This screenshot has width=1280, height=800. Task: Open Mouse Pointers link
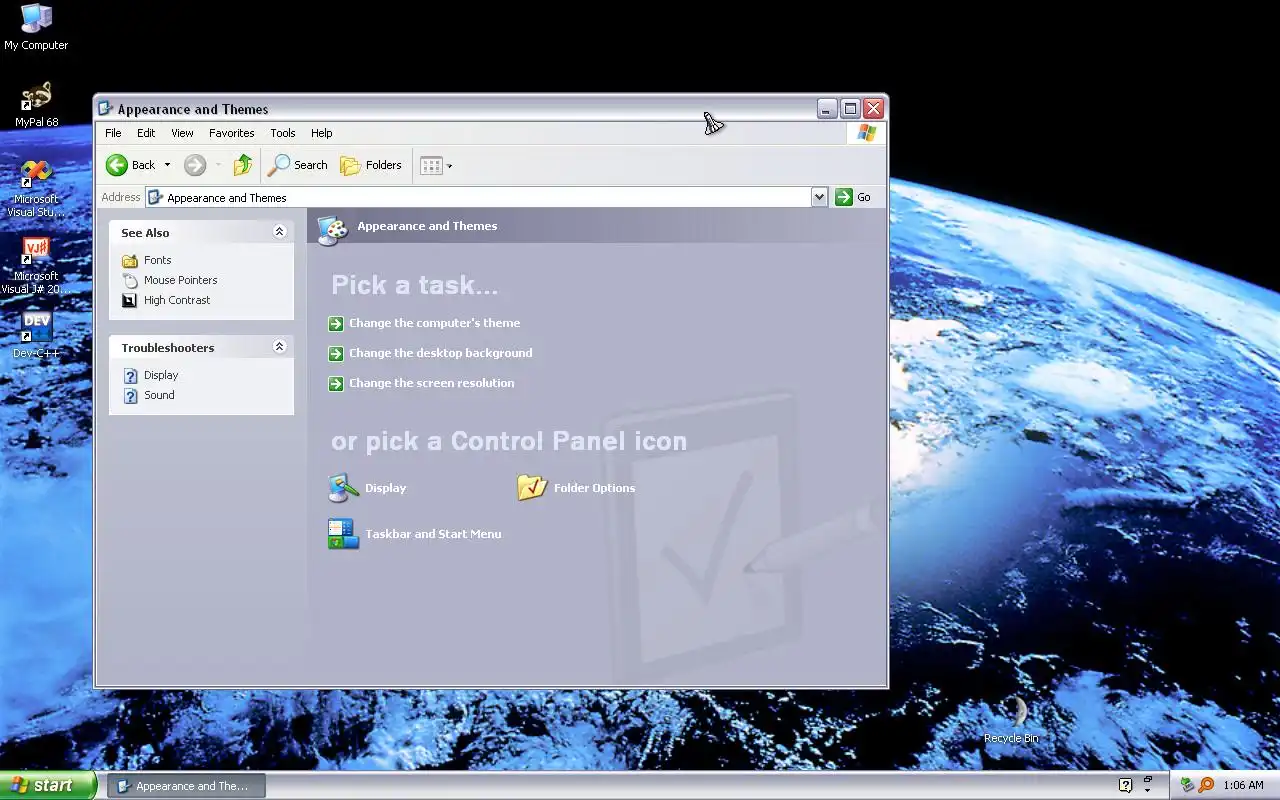click(x=180, y=280)
